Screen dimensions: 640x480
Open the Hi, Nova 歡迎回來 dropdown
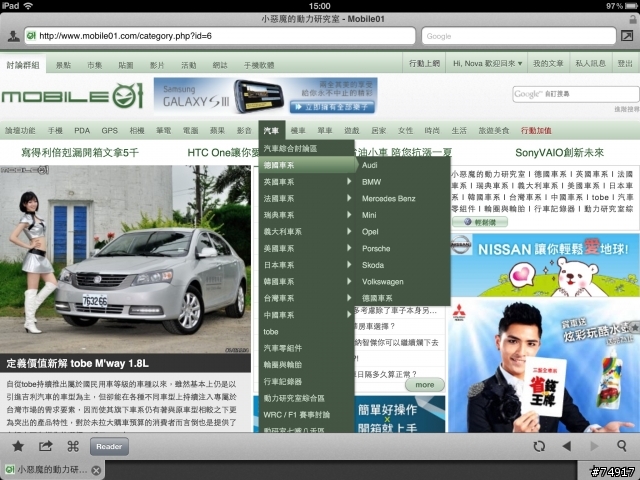pyautogui.click(x=487, y=64)
